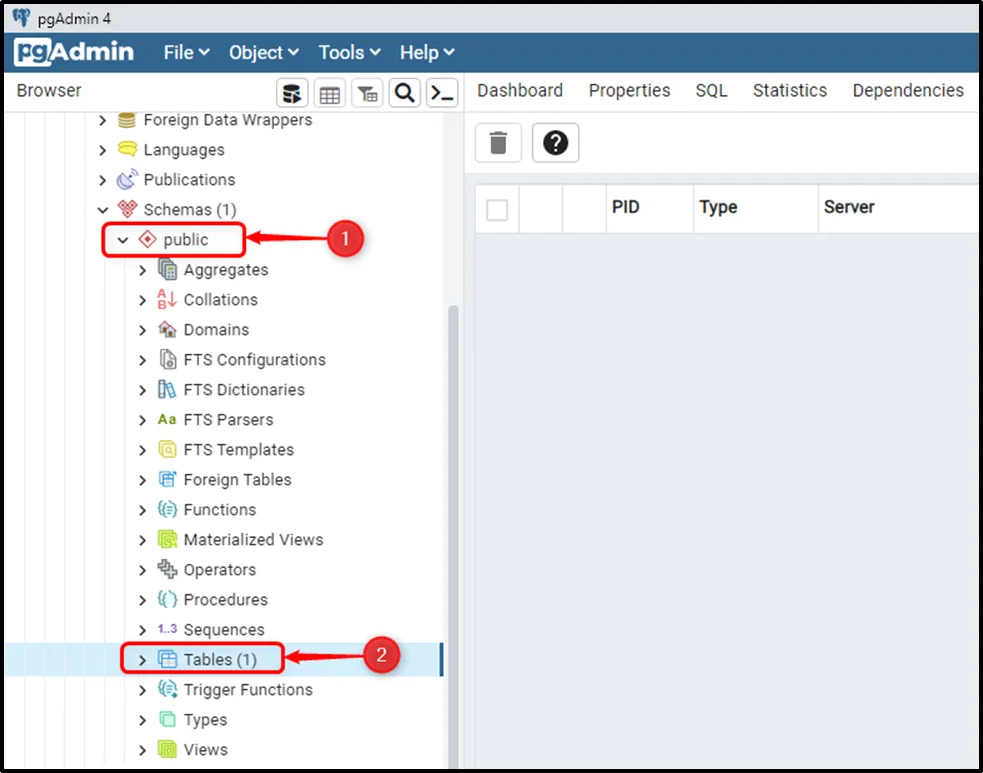Click the question mark help icon
The width and height of the screenshot is (983, 773).
(555, 143)
